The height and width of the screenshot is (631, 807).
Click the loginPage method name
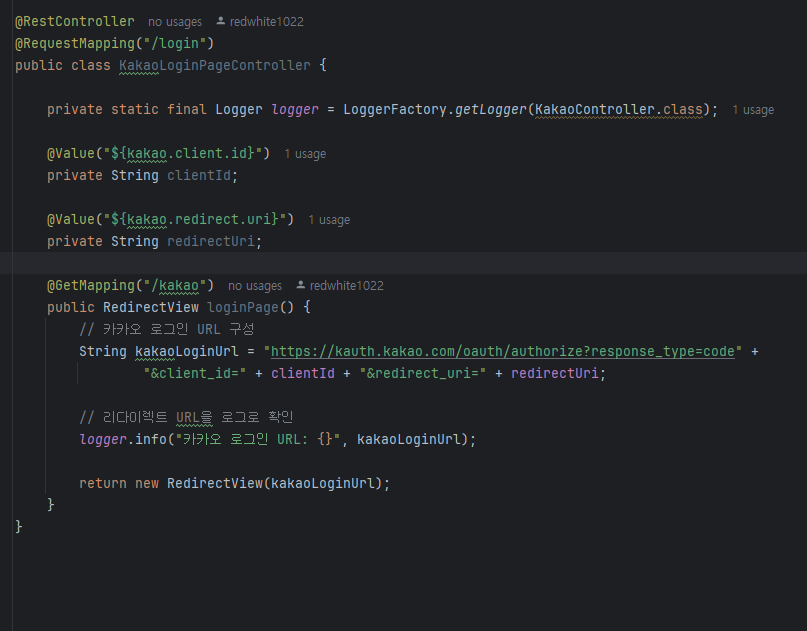pos(242,307)
